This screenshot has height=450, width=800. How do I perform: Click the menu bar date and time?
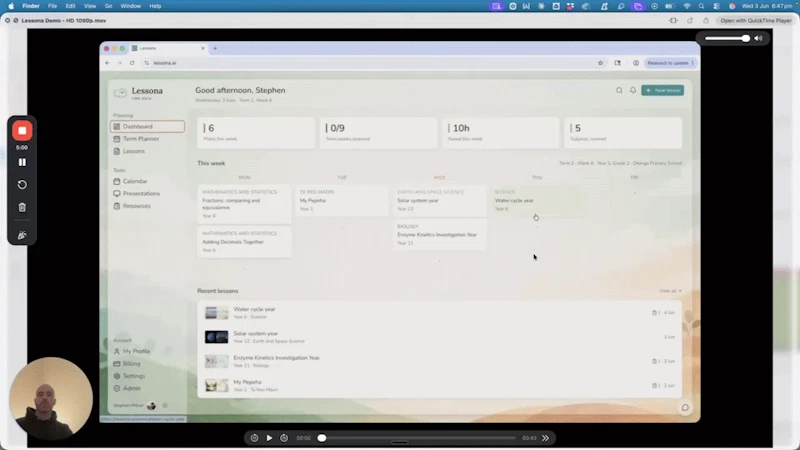point(767,6)
